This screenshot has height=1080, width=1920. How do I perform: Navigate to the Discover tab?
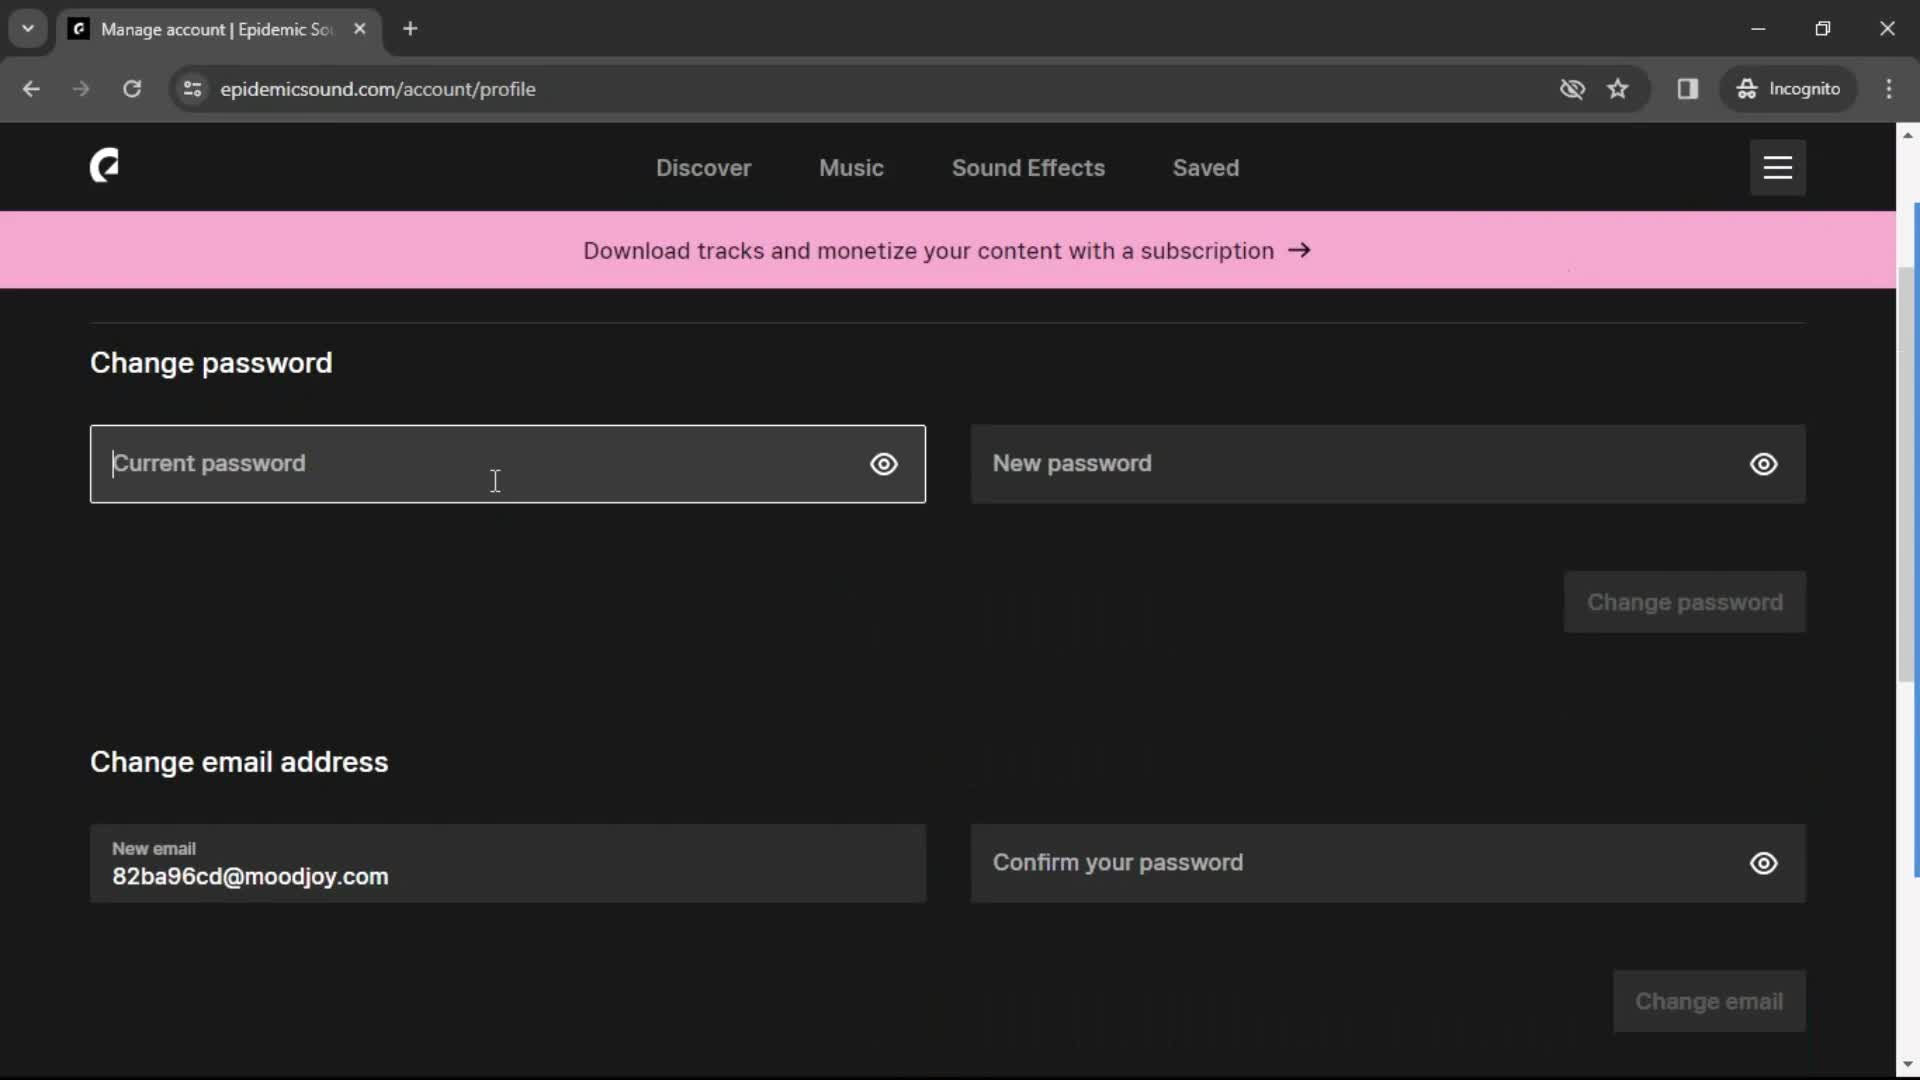coord(703,167)
